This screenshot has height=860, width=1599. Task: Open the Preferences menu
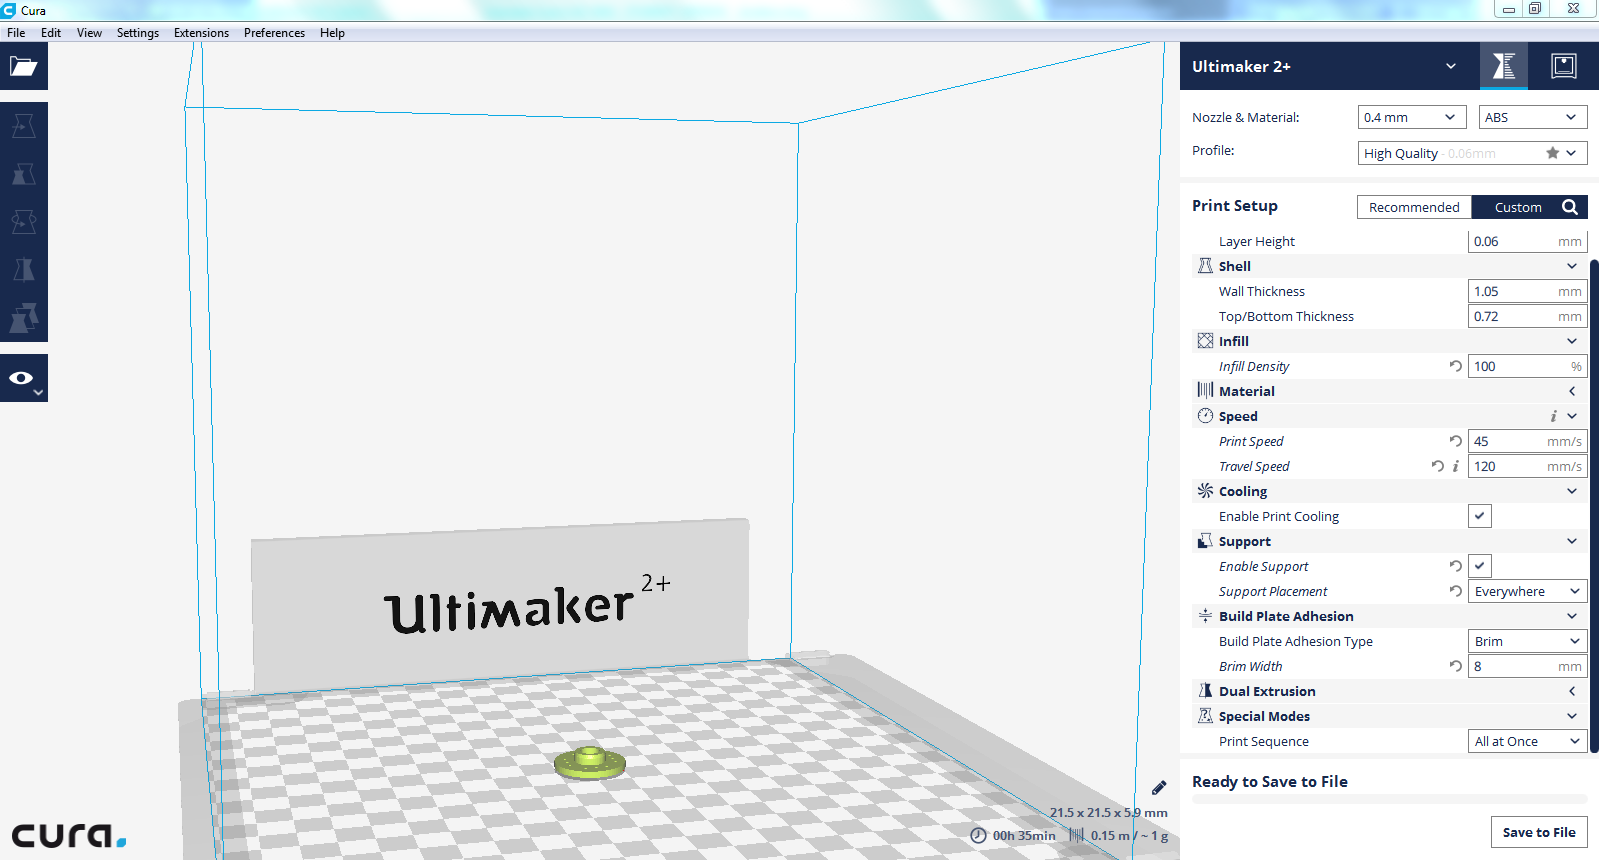(274, 33)
